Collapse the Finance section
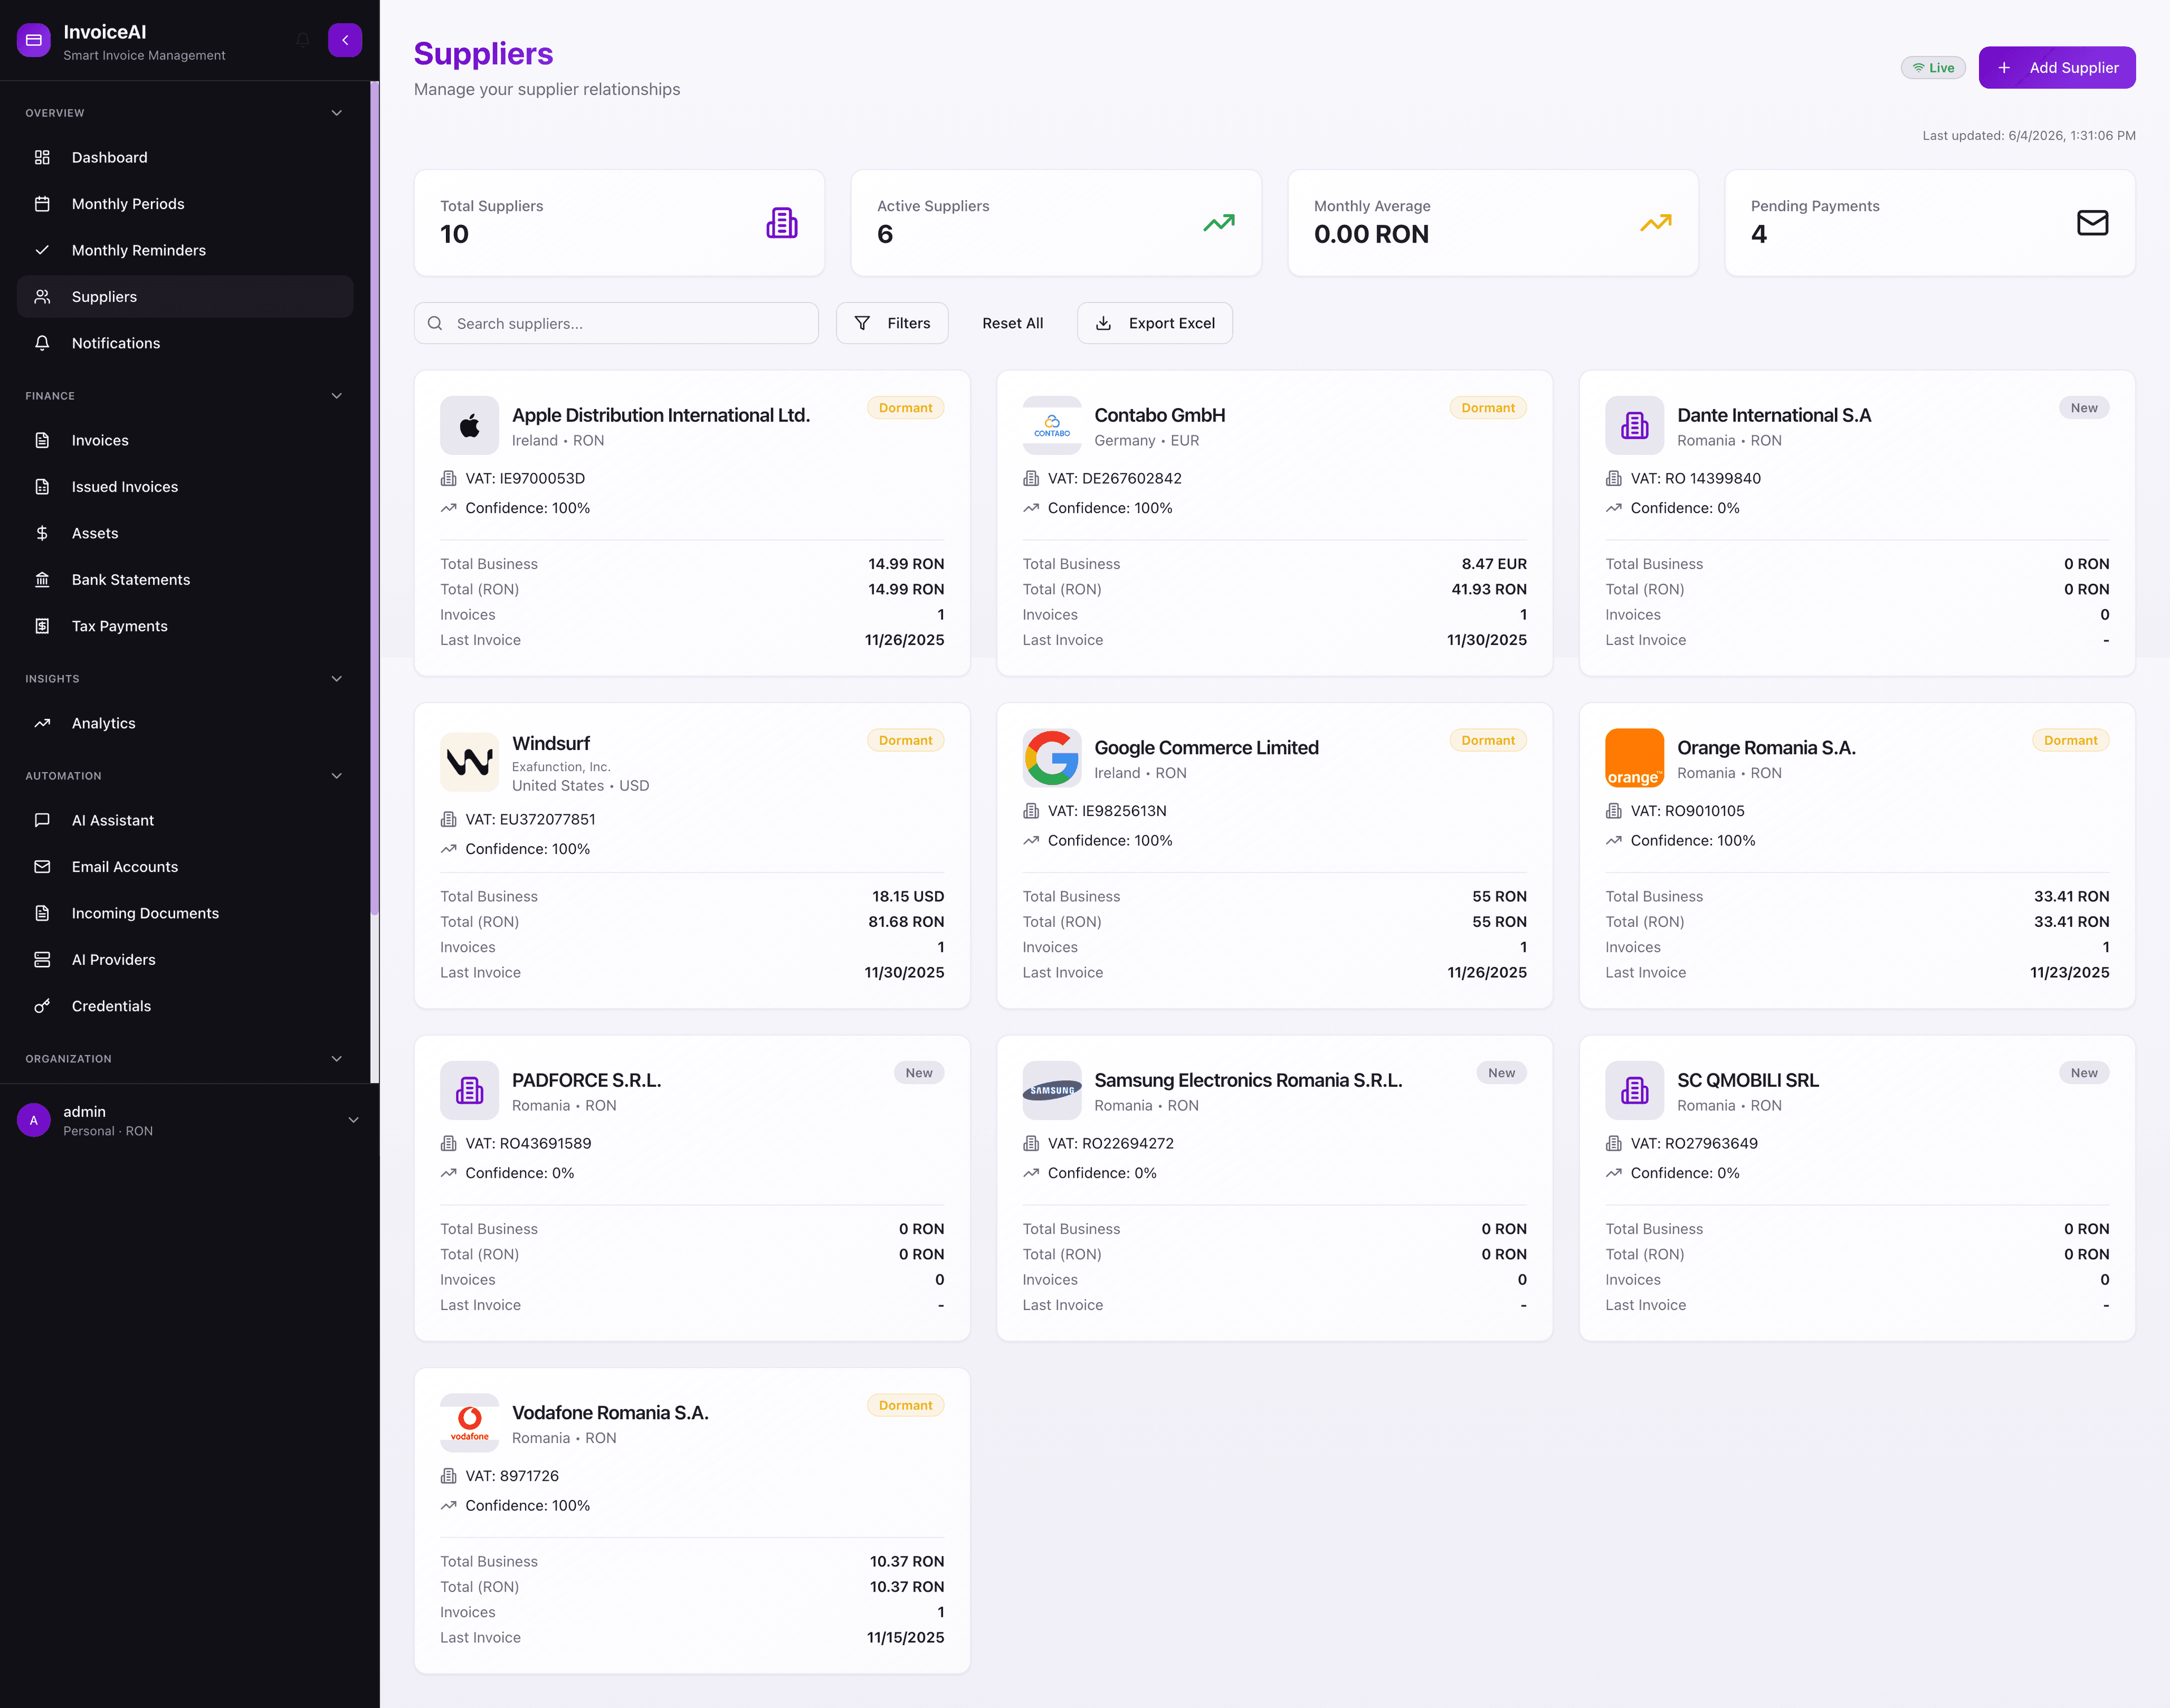This screenshot has width=2170, height=1708. tap(337, 396)
